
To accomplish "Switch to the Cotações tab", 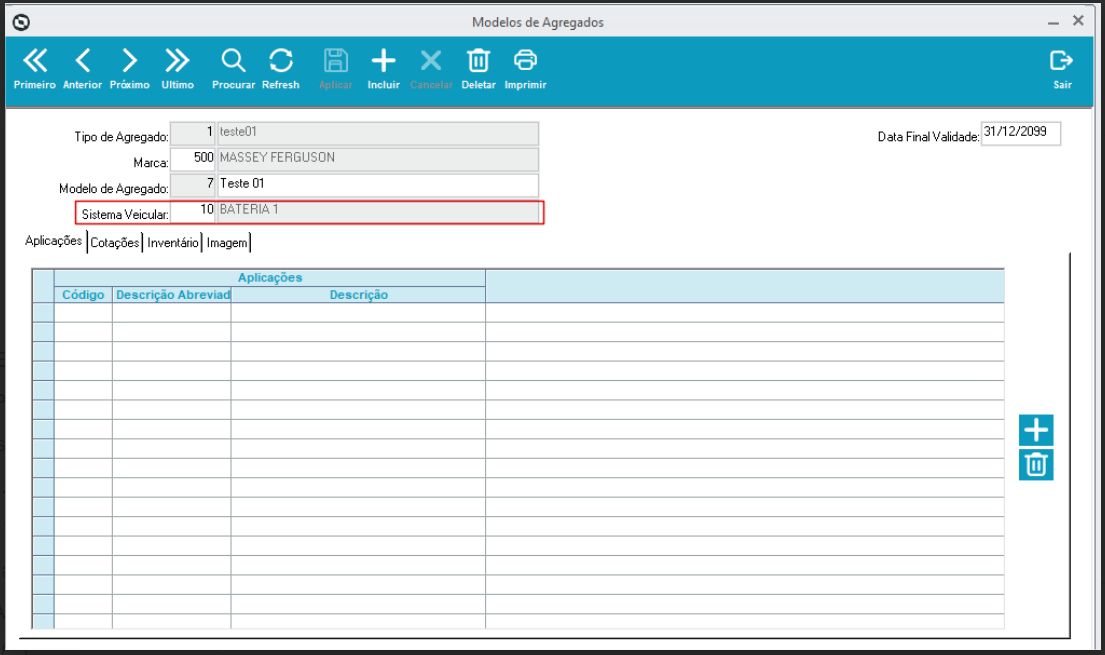I will 114,242.
